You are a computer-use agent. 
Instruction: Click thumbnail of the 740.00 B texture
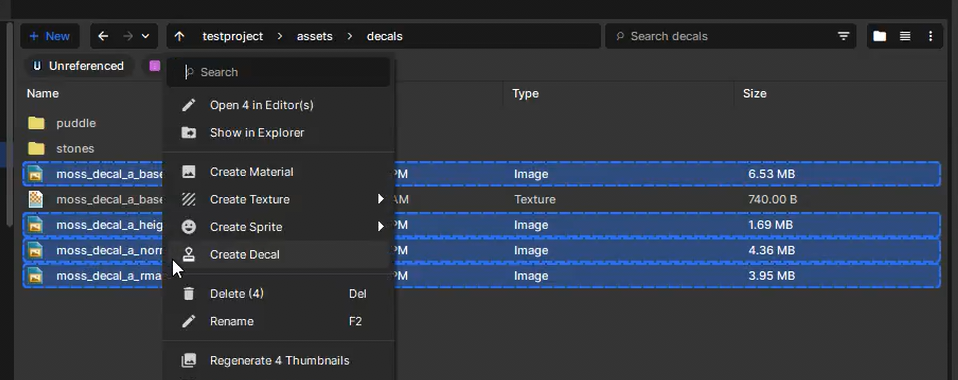(36, 199)
